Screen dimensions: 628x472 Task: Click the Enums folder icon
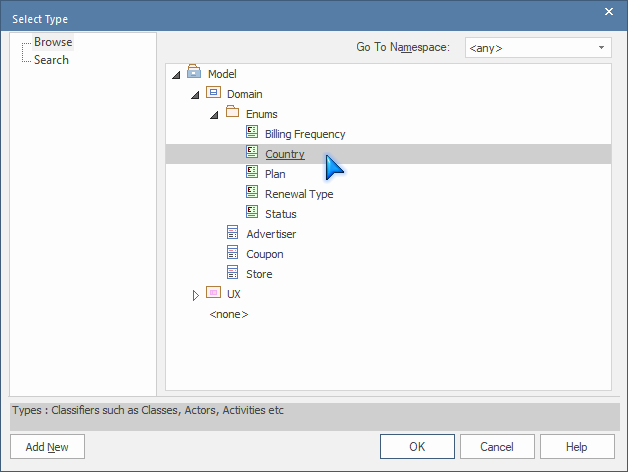(x=232, y=111)
